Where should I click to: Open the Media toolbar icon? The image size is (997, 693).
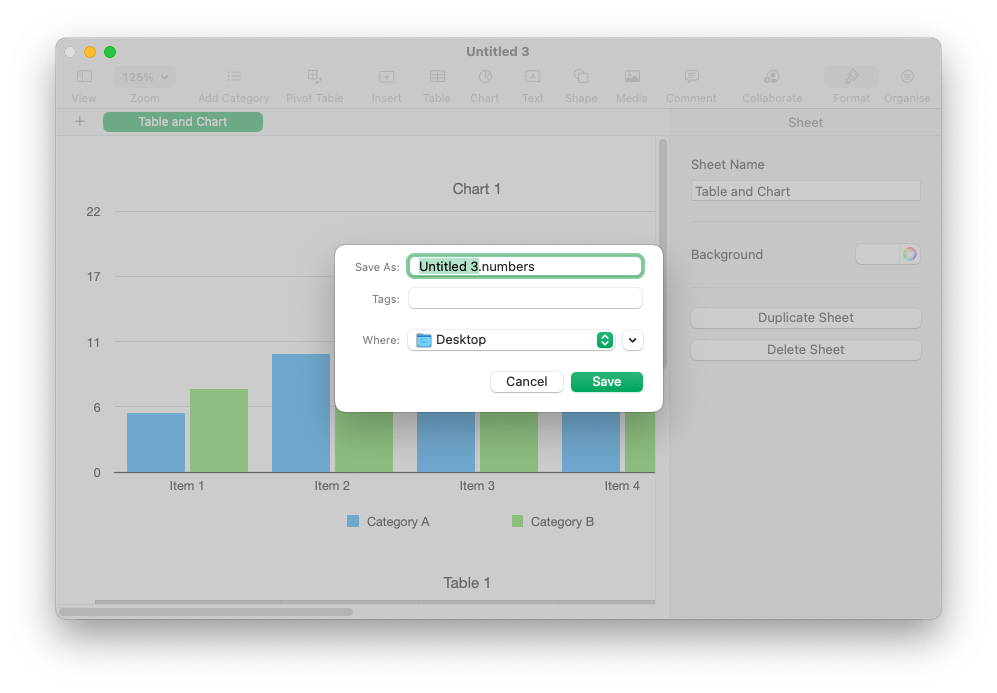tap(632, 77)
